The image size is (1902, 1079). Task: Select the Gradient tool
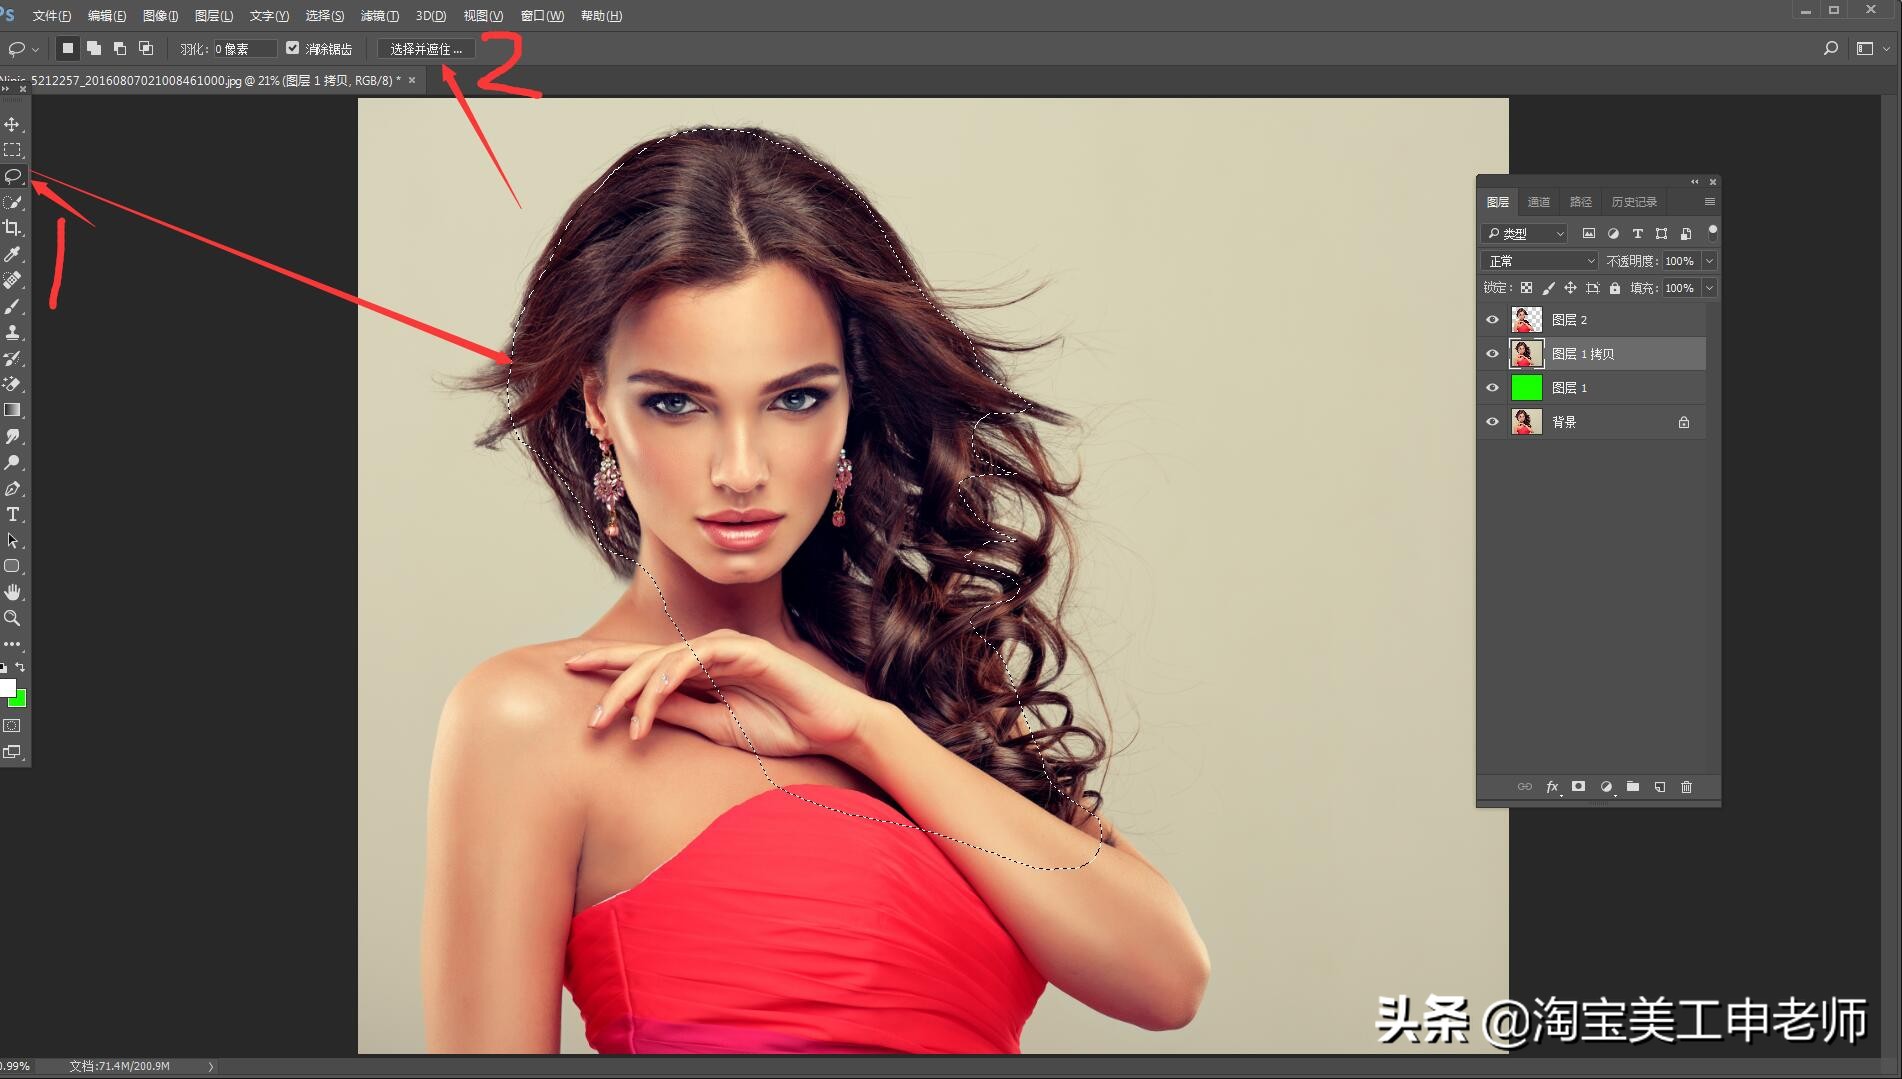pyautogui.click(x=12, y=410)
